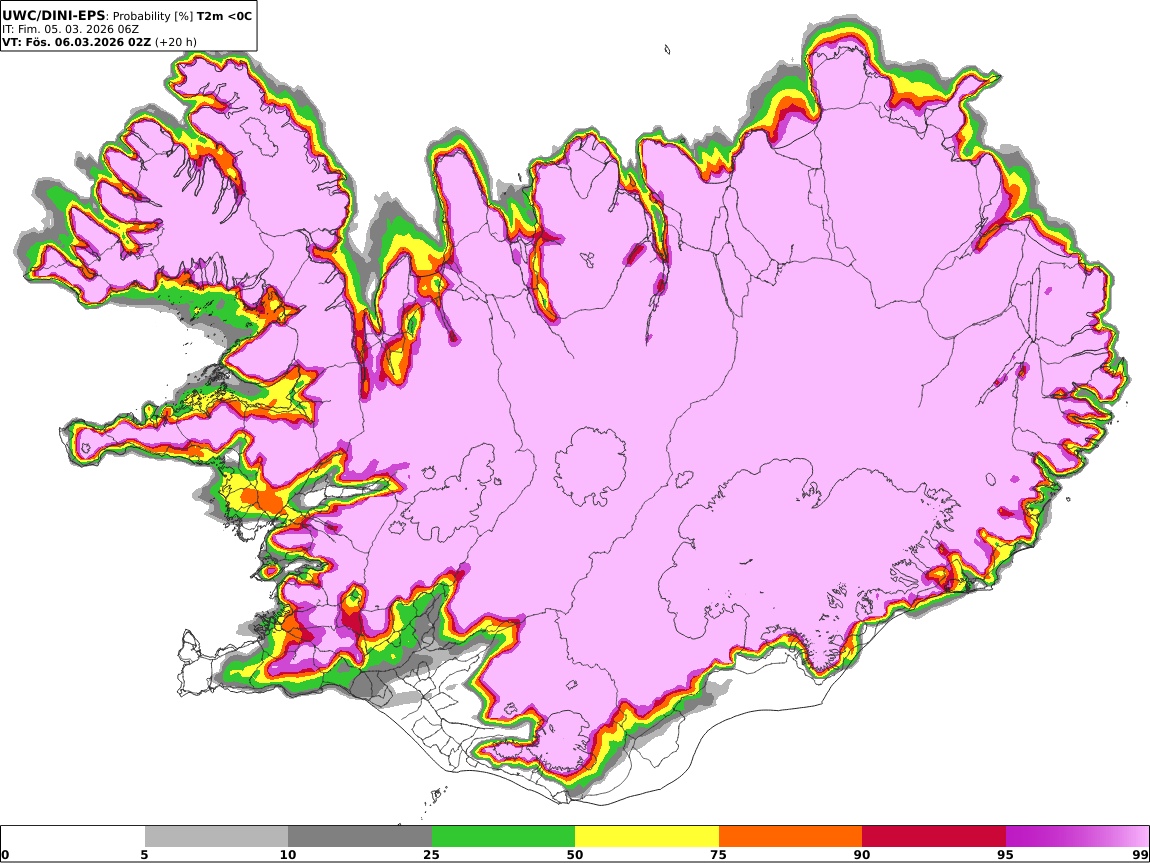Click the UWC/DINI-EPS title text

point(54,15)
